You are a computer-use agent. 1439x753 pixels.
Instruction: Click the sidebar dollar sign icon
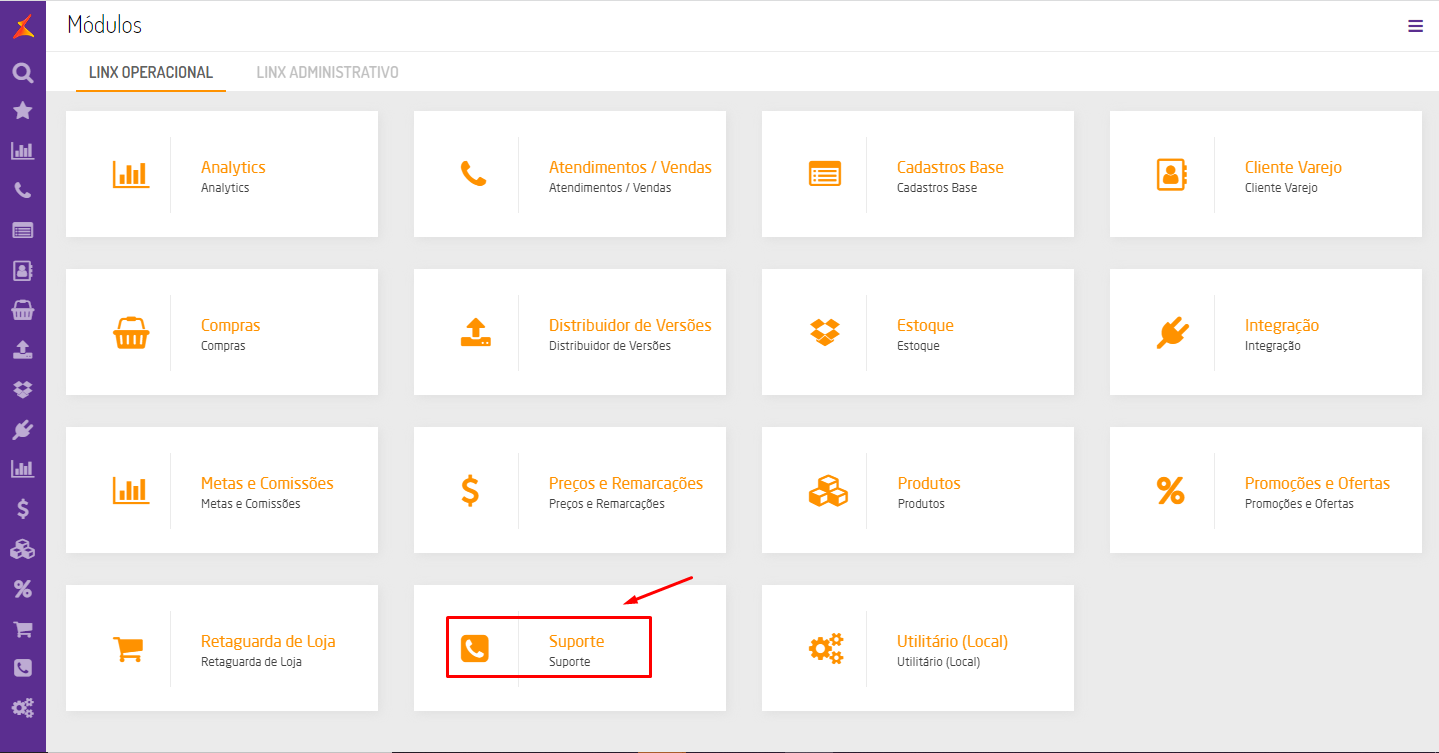(22, 508)
